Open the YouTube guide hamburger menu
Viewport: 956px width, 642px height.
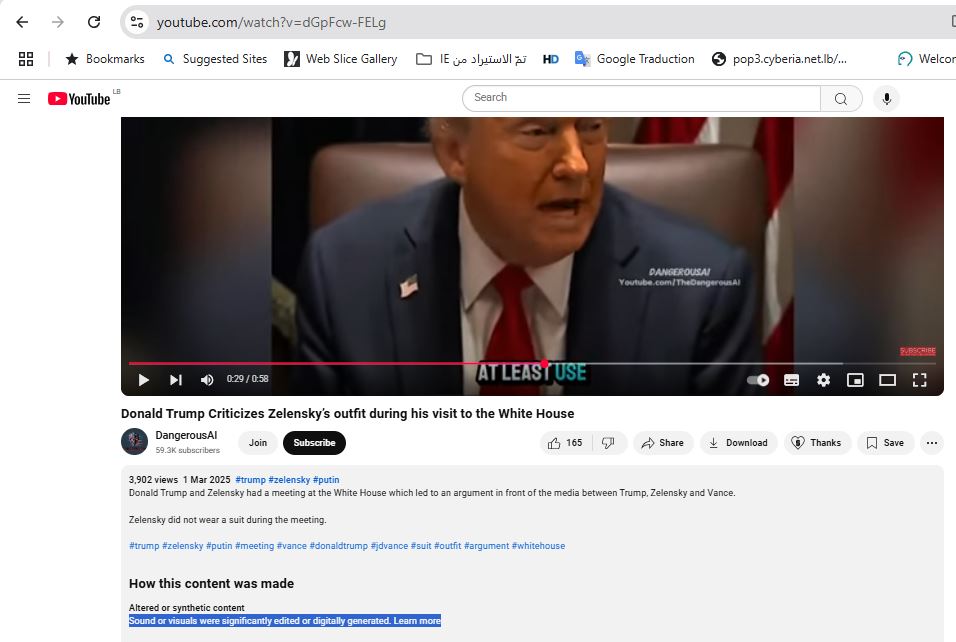[x=24, y=98]
